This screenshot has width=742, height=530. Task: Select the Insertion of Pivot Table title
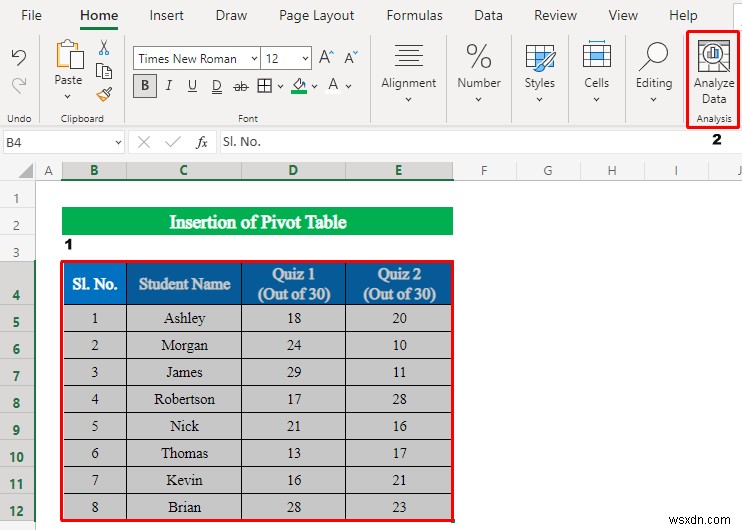257,221
